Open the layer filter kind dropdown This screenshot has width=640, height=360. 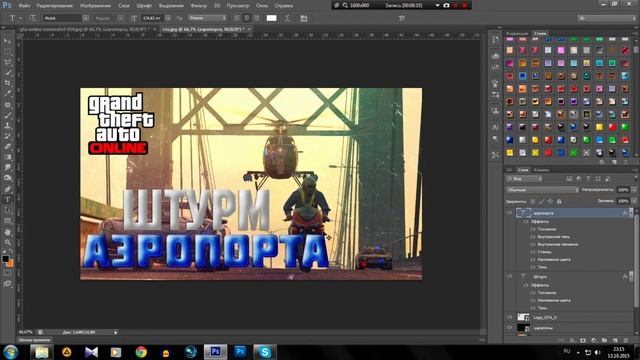point(524,179)
